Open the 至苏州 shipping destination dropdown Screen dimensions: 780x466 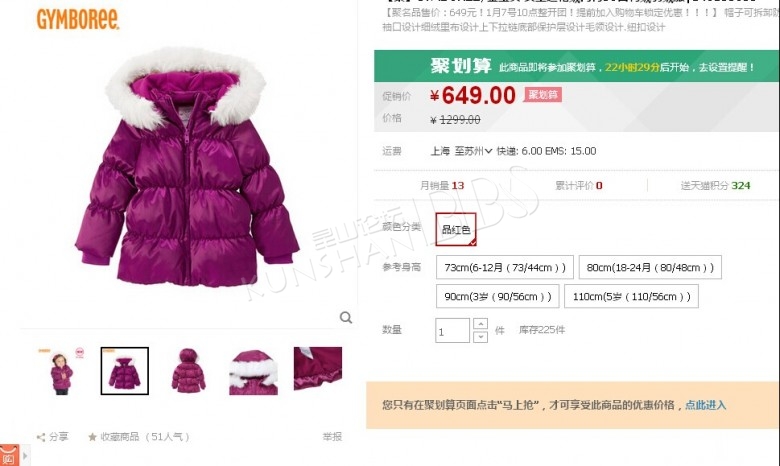(x=473, y=151)
